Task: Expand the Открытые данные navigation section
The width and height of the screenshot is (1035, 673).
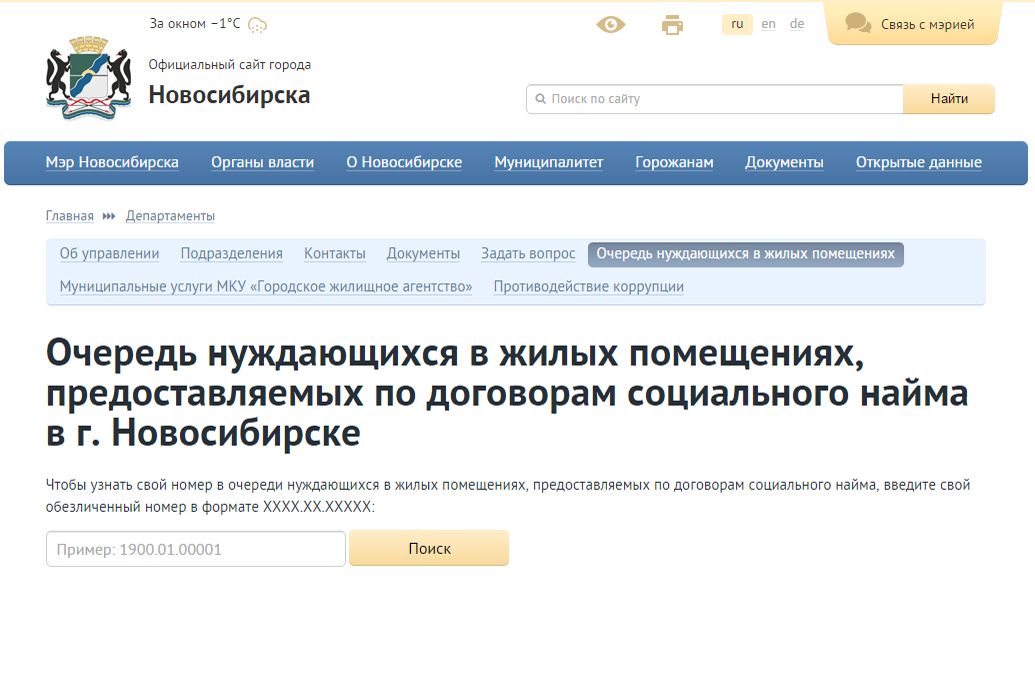Action: (x=918, y=162)
